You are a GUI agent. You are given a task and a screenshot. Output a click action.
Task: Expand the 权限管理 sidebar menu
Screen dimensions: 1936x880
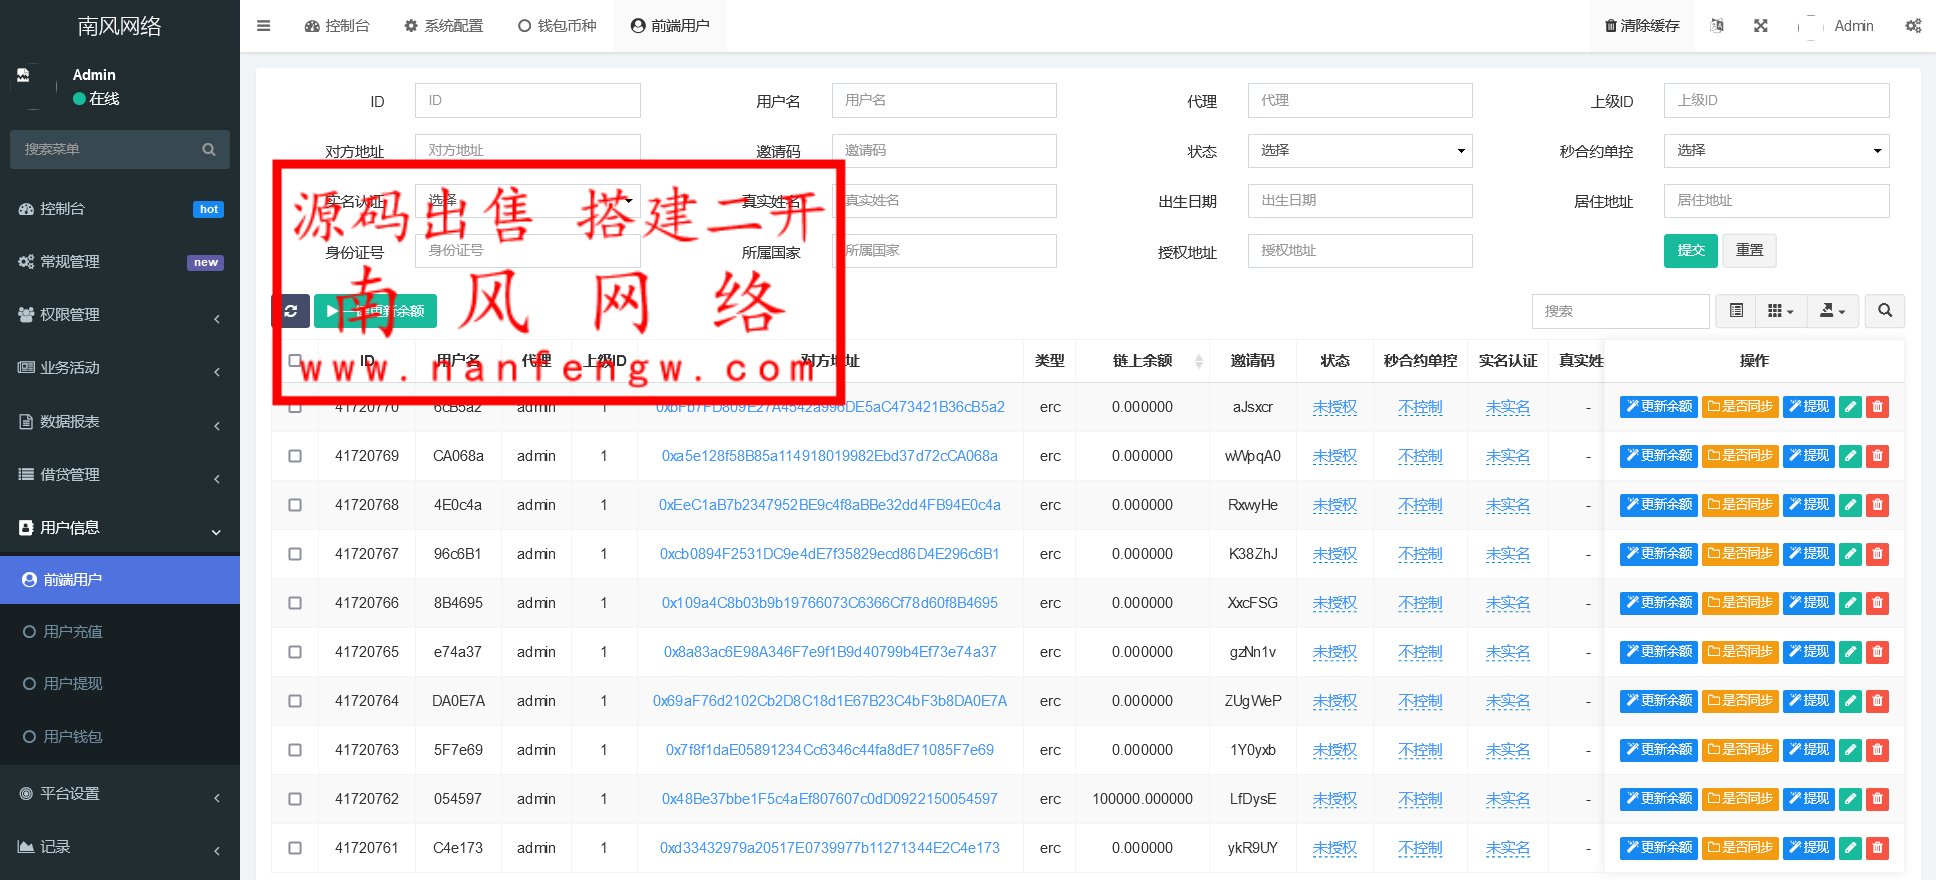[120, 315]
